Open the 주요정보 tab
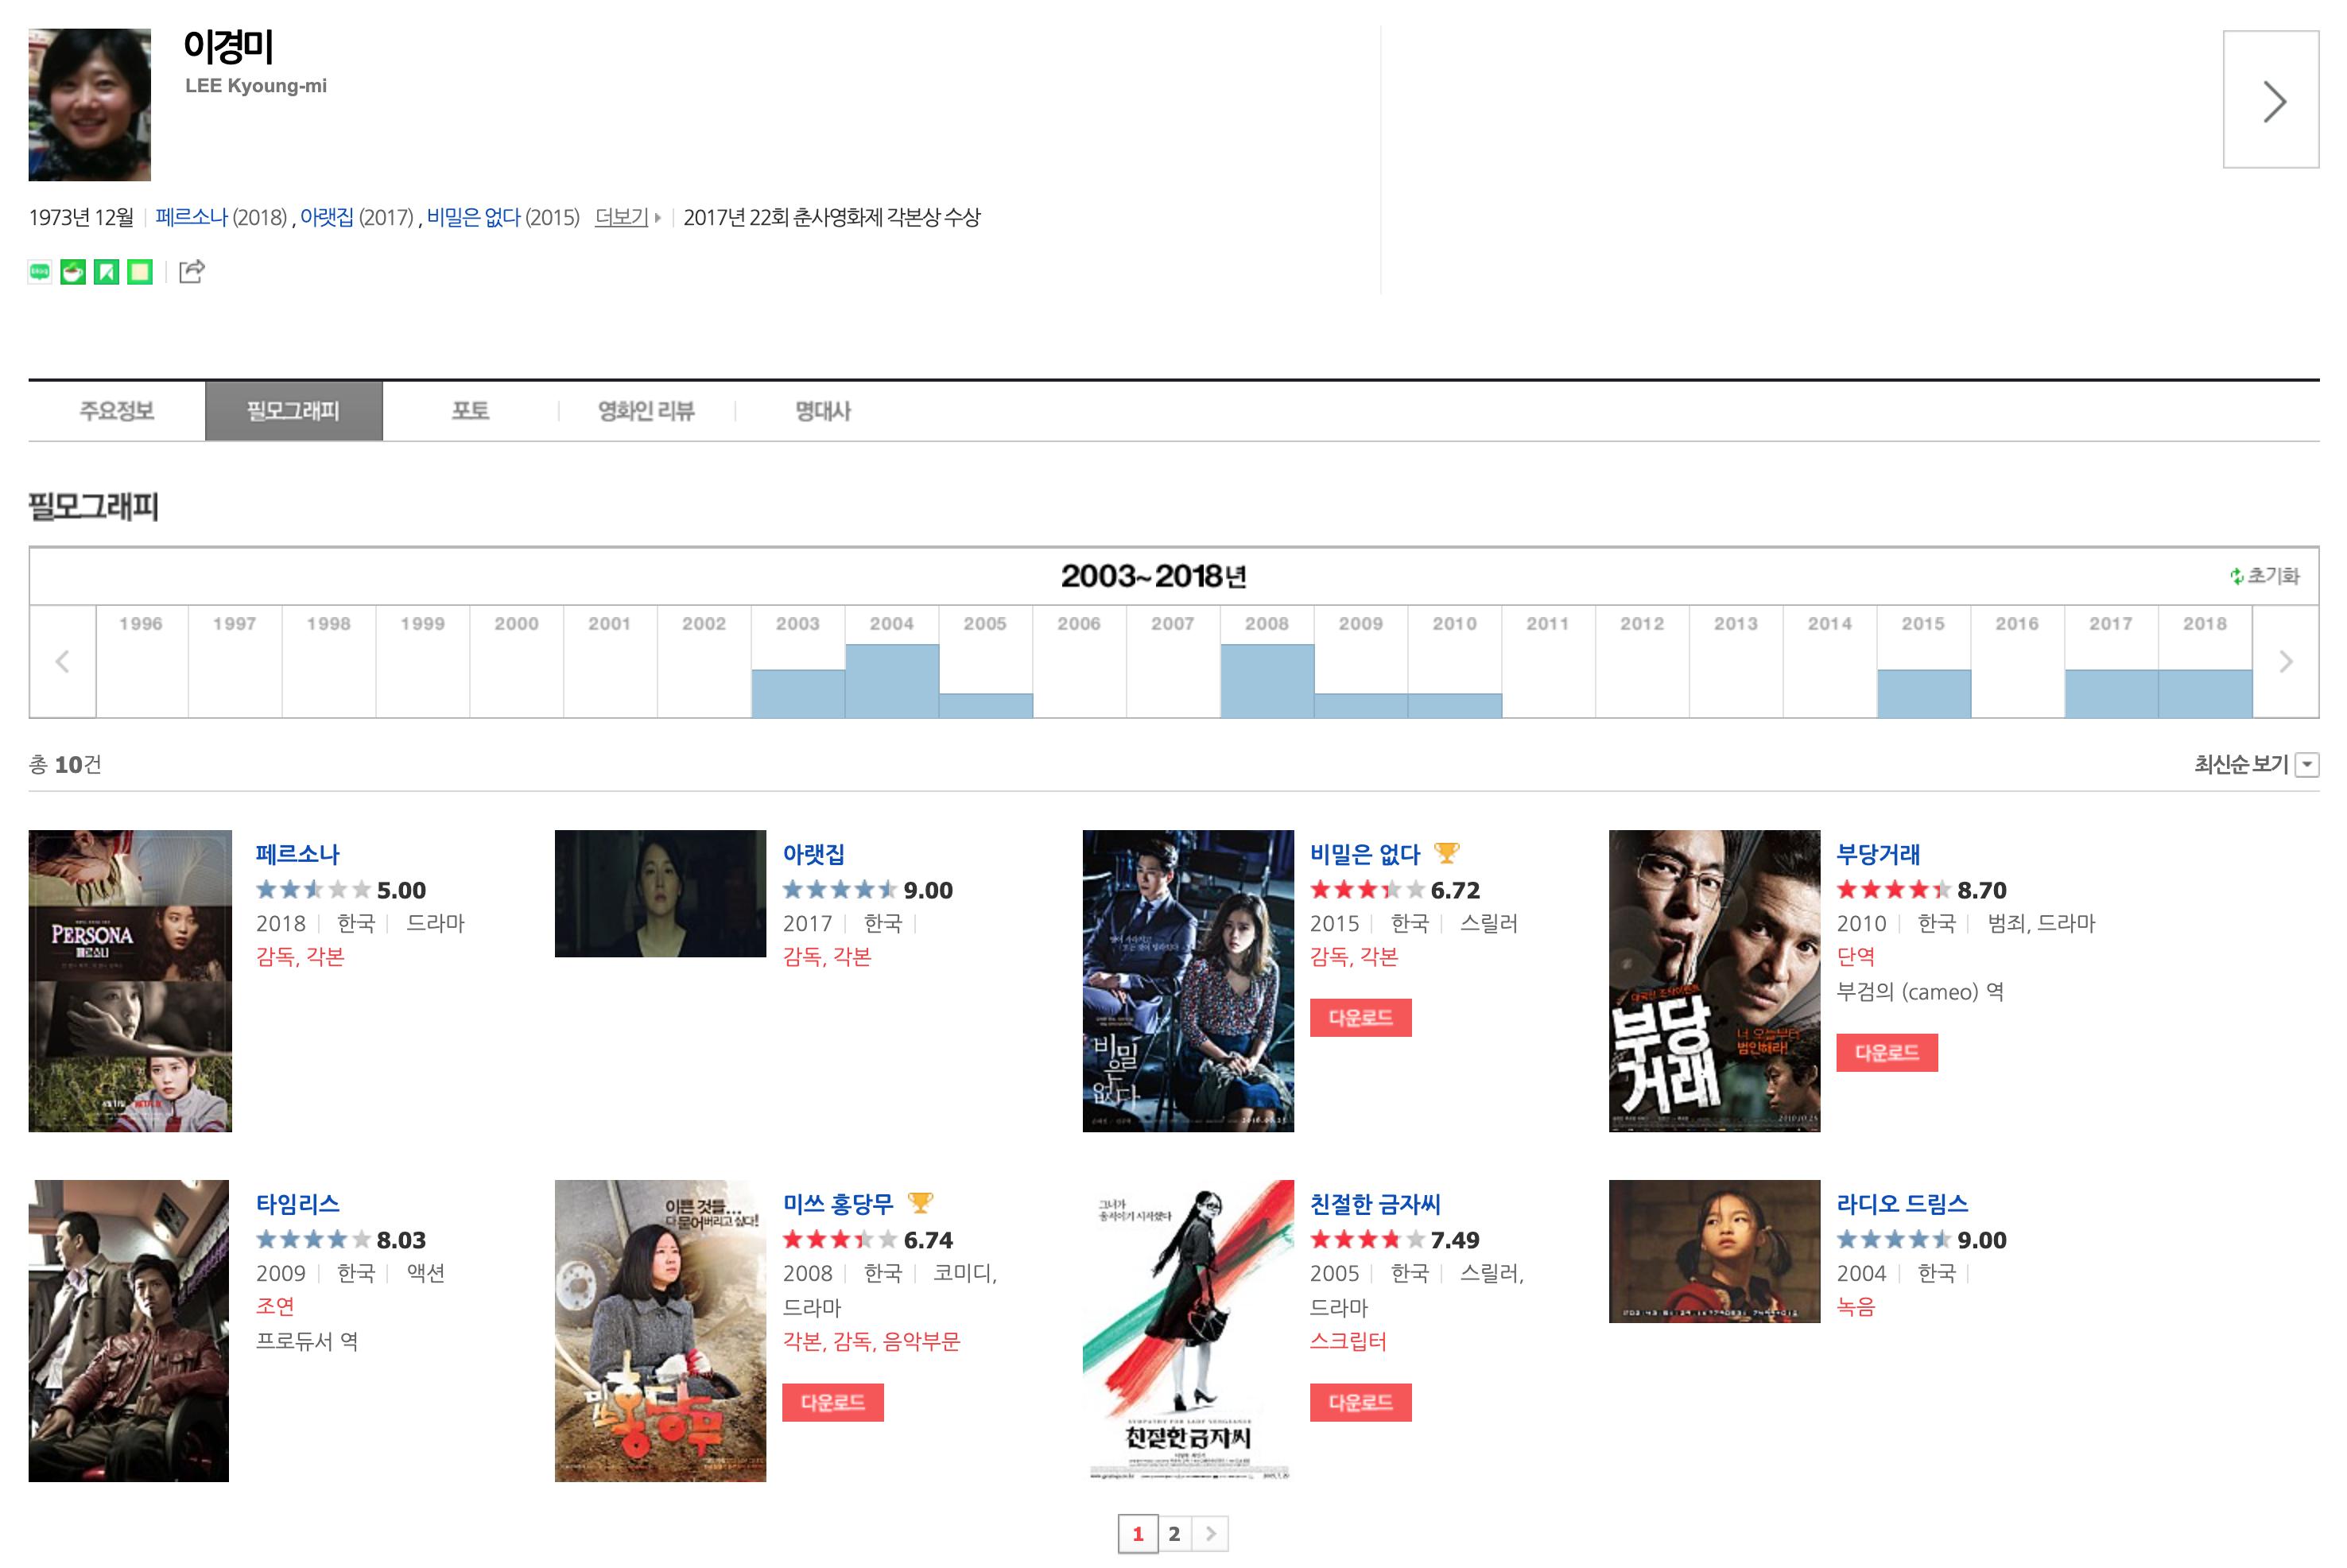 117,411
